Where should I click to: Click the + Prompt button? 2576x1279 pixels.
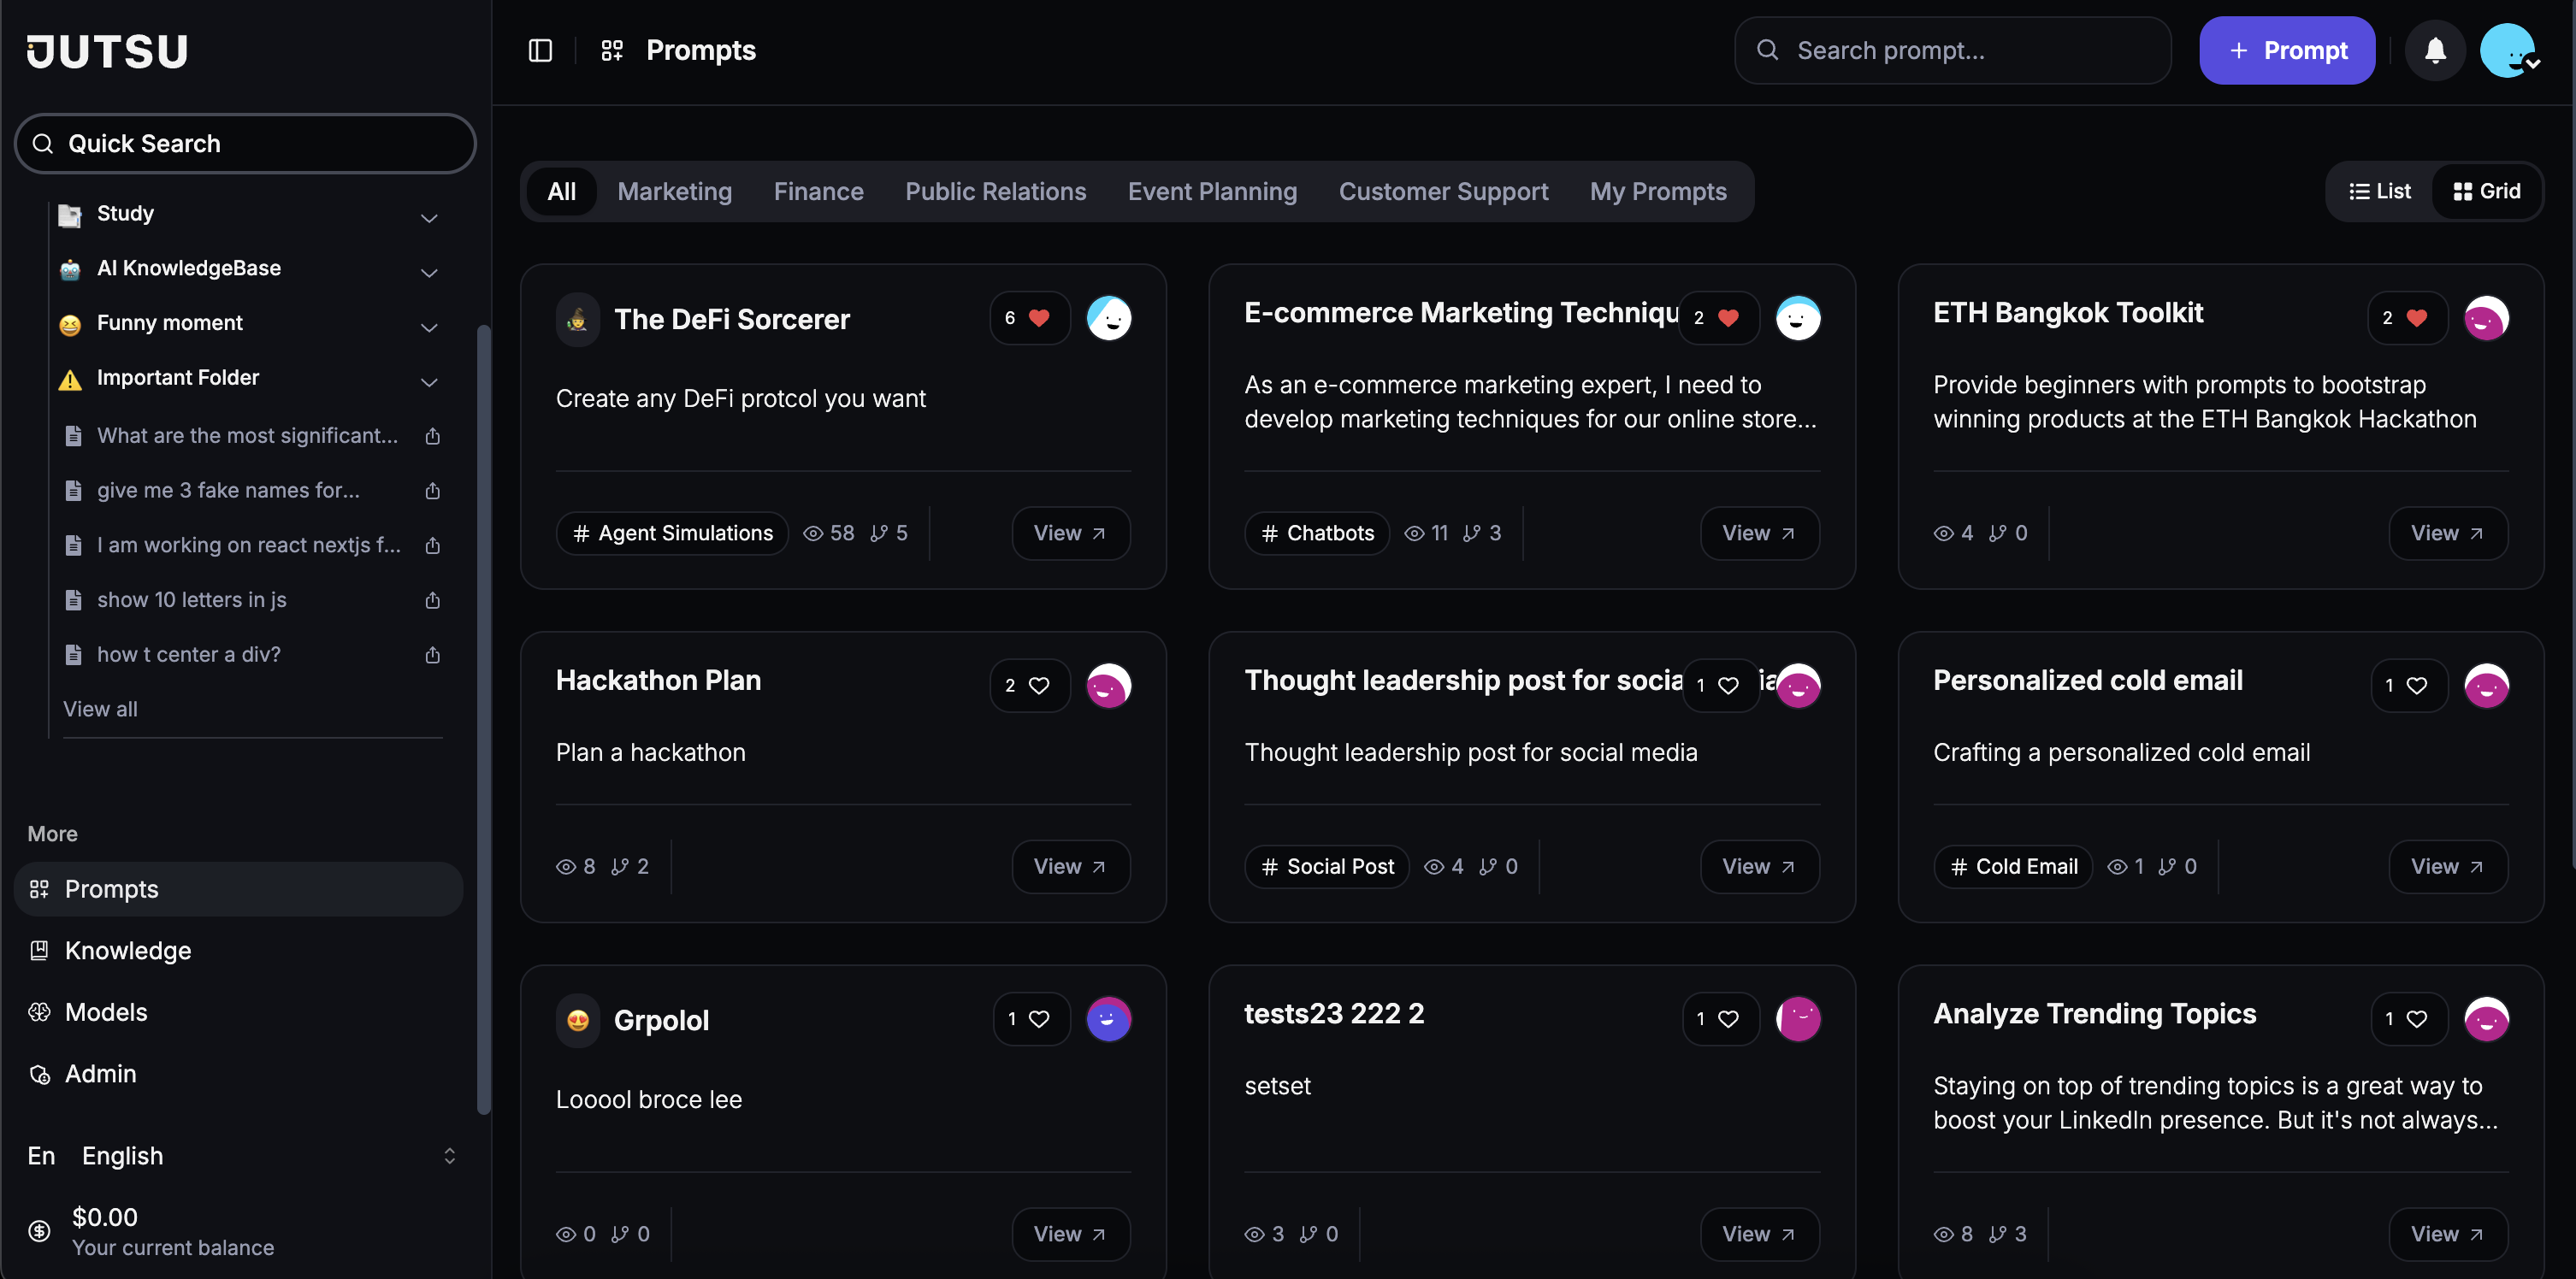click(x=2286, y=50)
